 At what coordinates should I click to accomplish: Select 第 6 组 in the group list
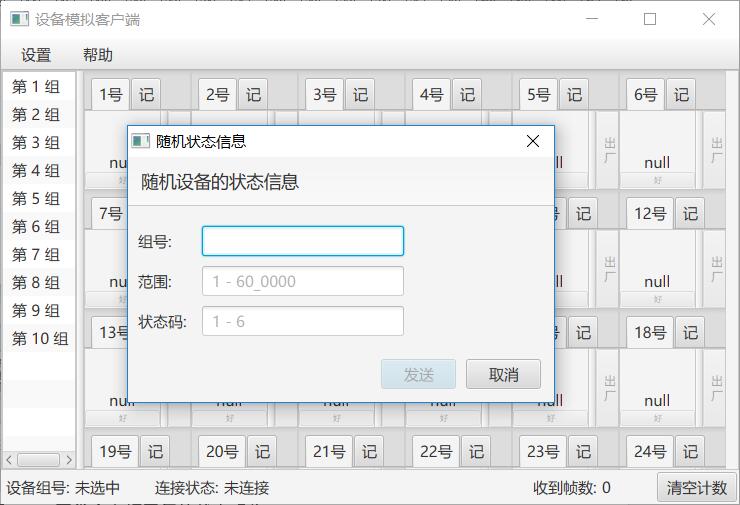pyautogui.click(x=39, y=227)
